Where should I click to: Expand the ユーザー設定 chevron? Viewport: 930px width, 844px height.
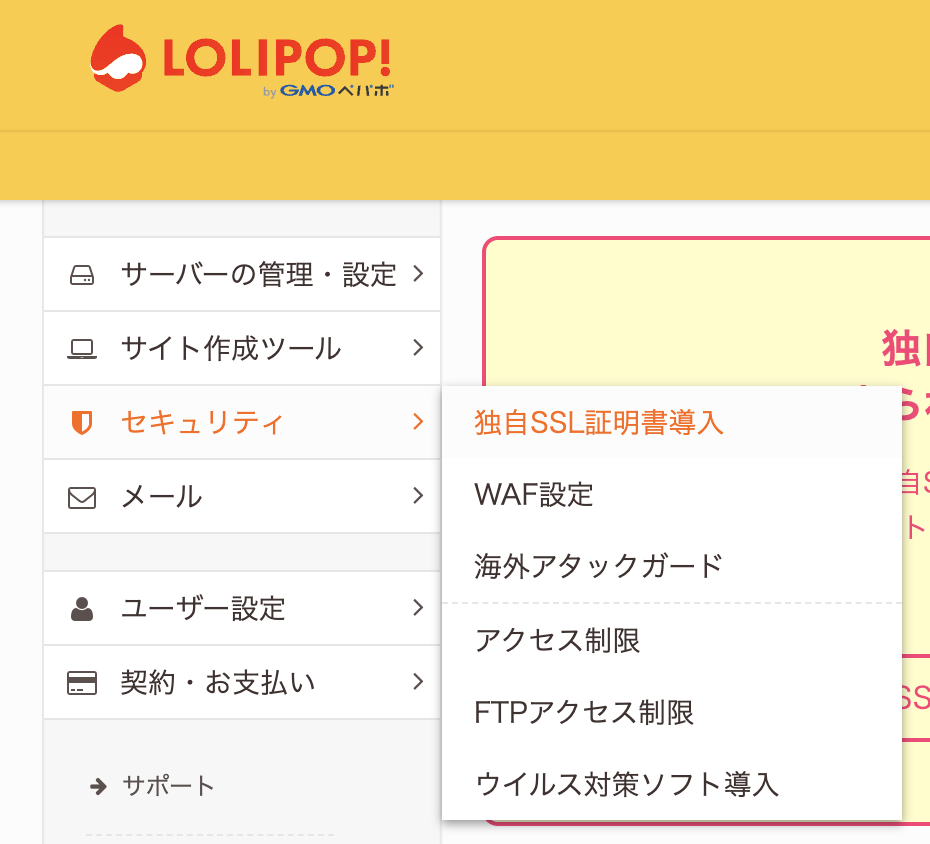(418, 607)
